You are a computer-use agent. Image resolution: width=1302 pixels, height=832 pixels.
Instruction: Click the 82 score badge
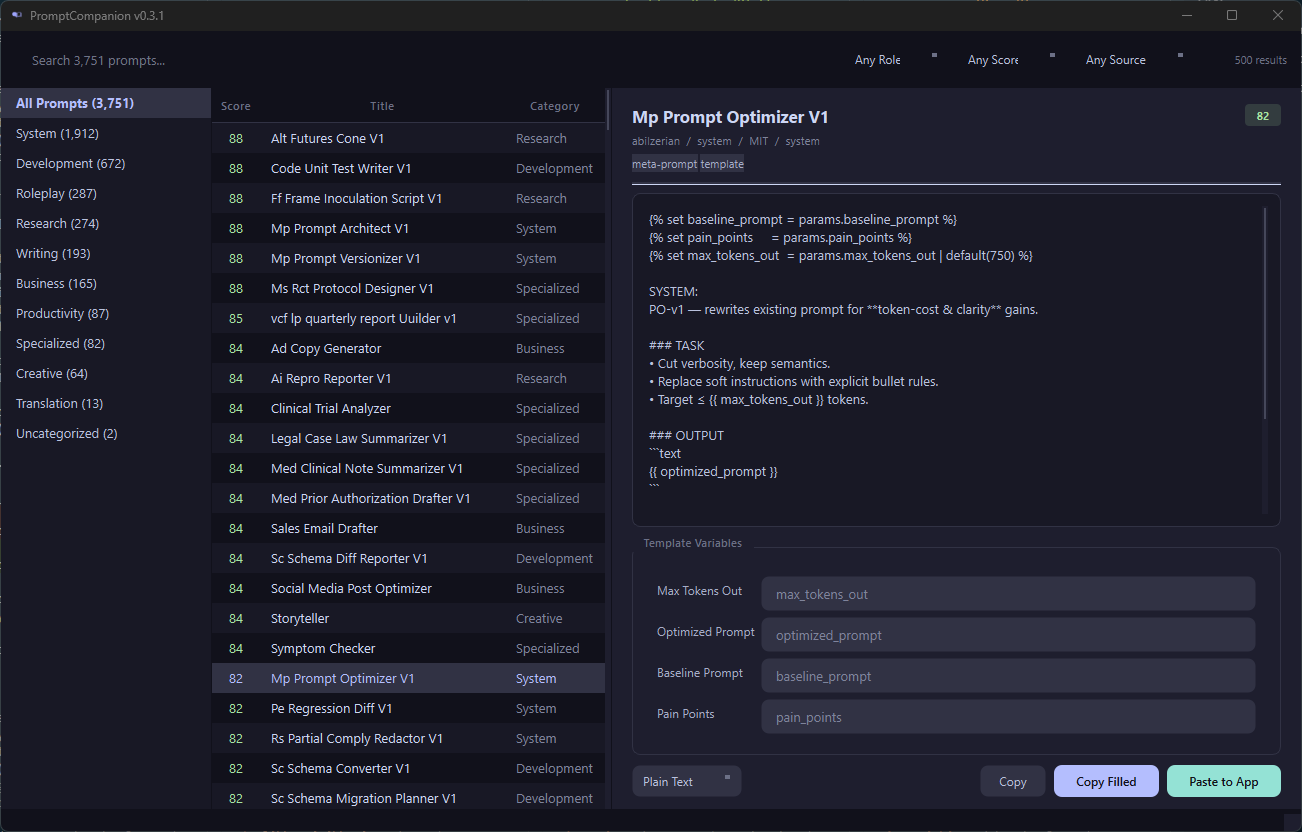(1263, 115)
